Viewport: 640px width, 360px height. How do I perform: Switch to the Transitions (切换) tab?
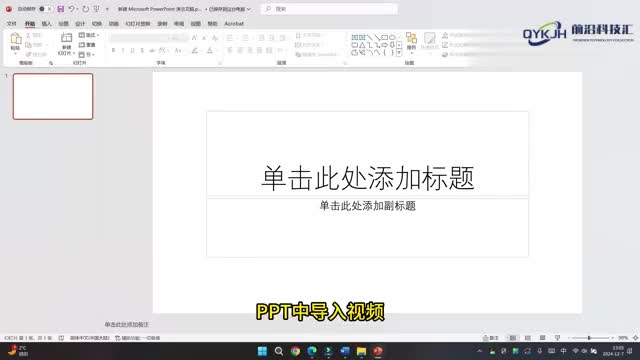click(x=97, y=24)
